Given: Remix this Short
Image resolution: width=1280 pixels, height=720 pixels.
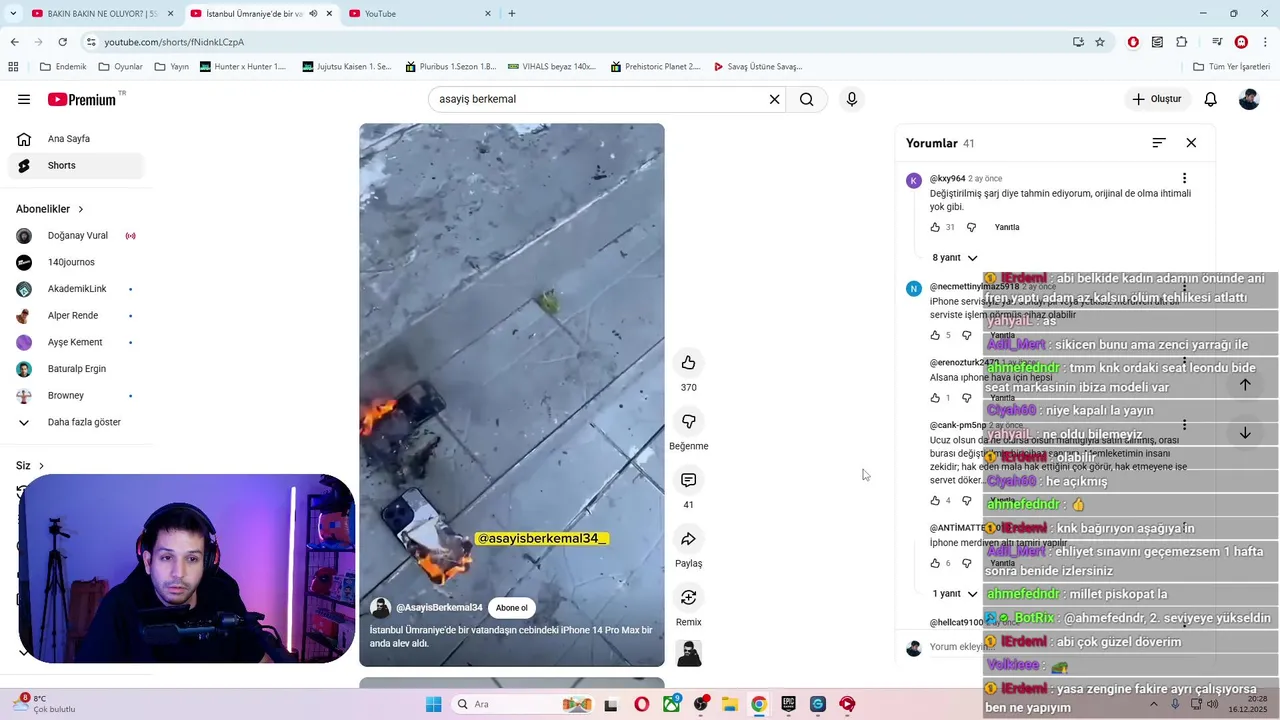Looking at the screenshot, I should [x=689, y=597].
